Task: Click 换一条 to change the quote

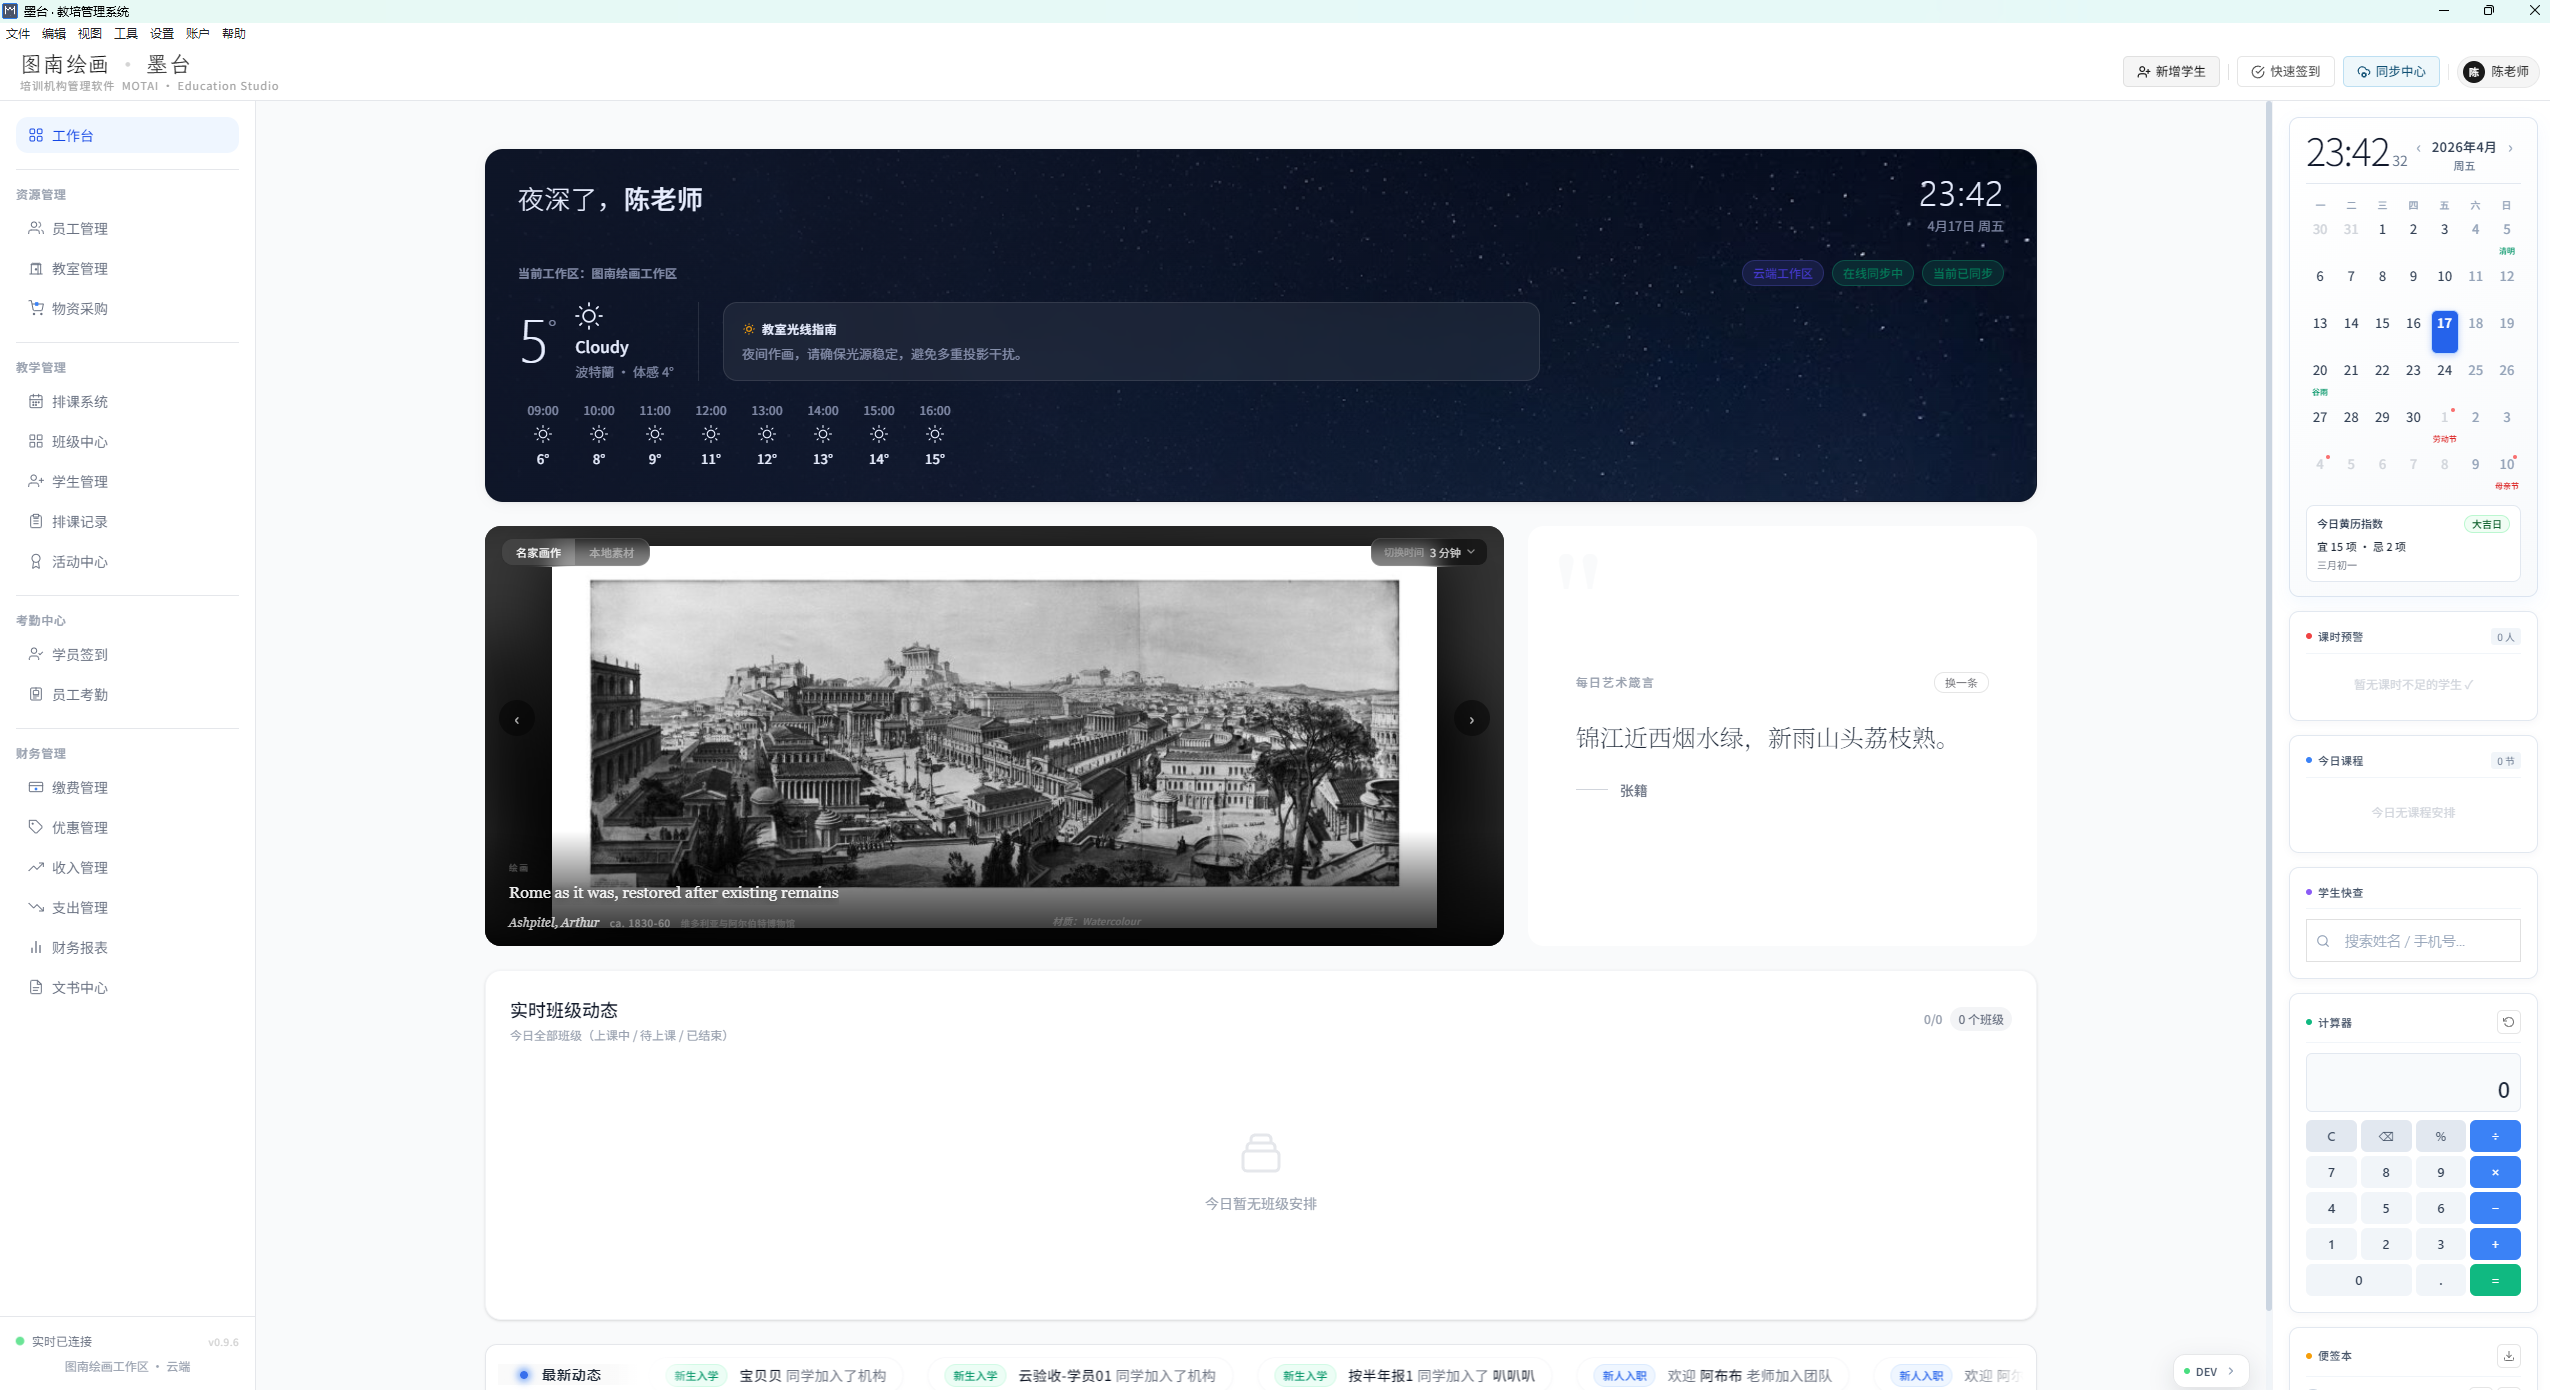Action: [1961, 683]
